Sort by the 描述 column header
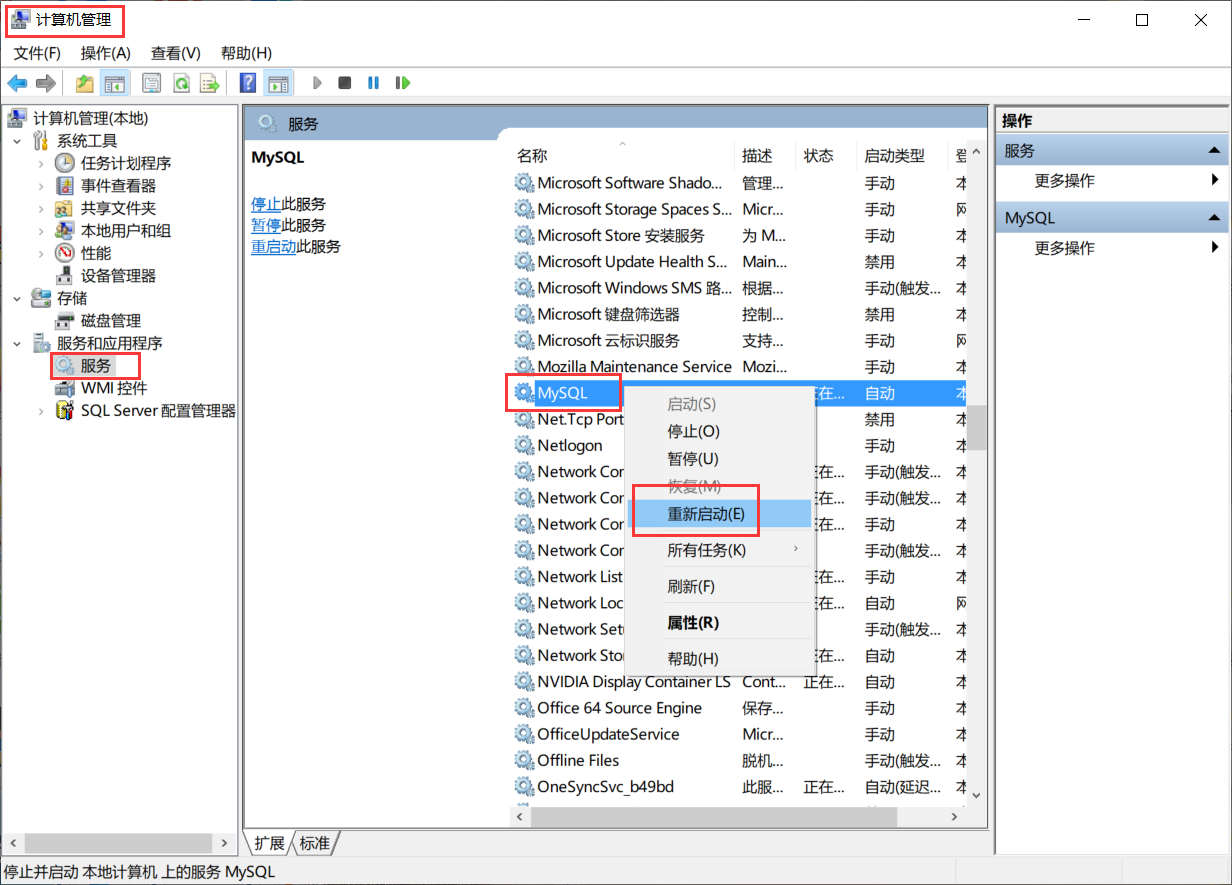The height and width of the screenshot is (885, 1232). (765, 156)
